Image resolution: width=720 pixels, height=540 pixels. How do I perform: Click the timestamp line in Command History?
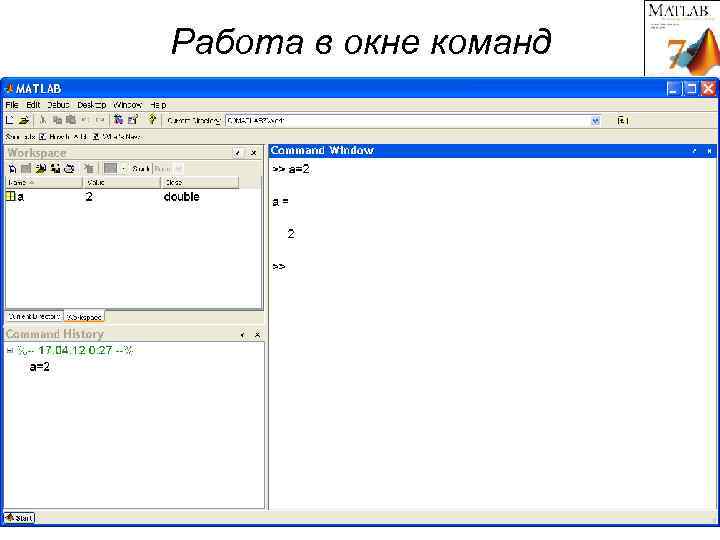click(x=75, y=350)
